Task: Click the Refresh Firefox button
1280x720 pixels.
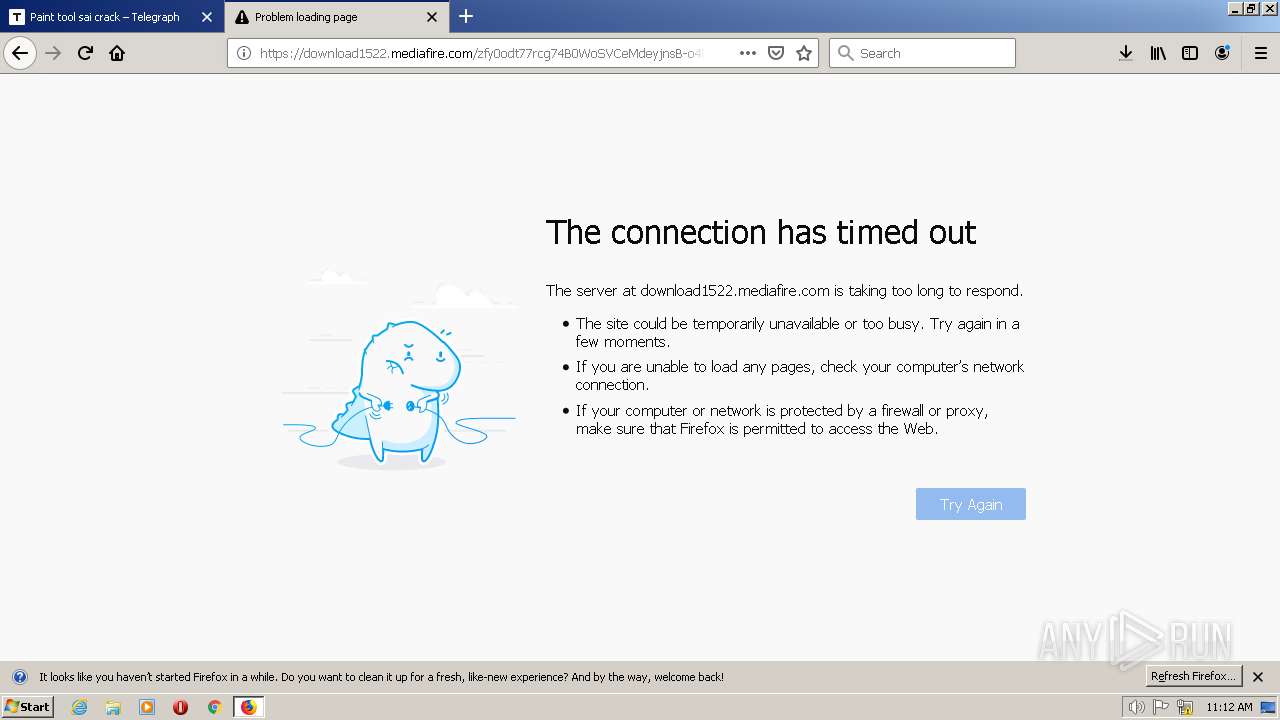Action: coord(1192,676)
